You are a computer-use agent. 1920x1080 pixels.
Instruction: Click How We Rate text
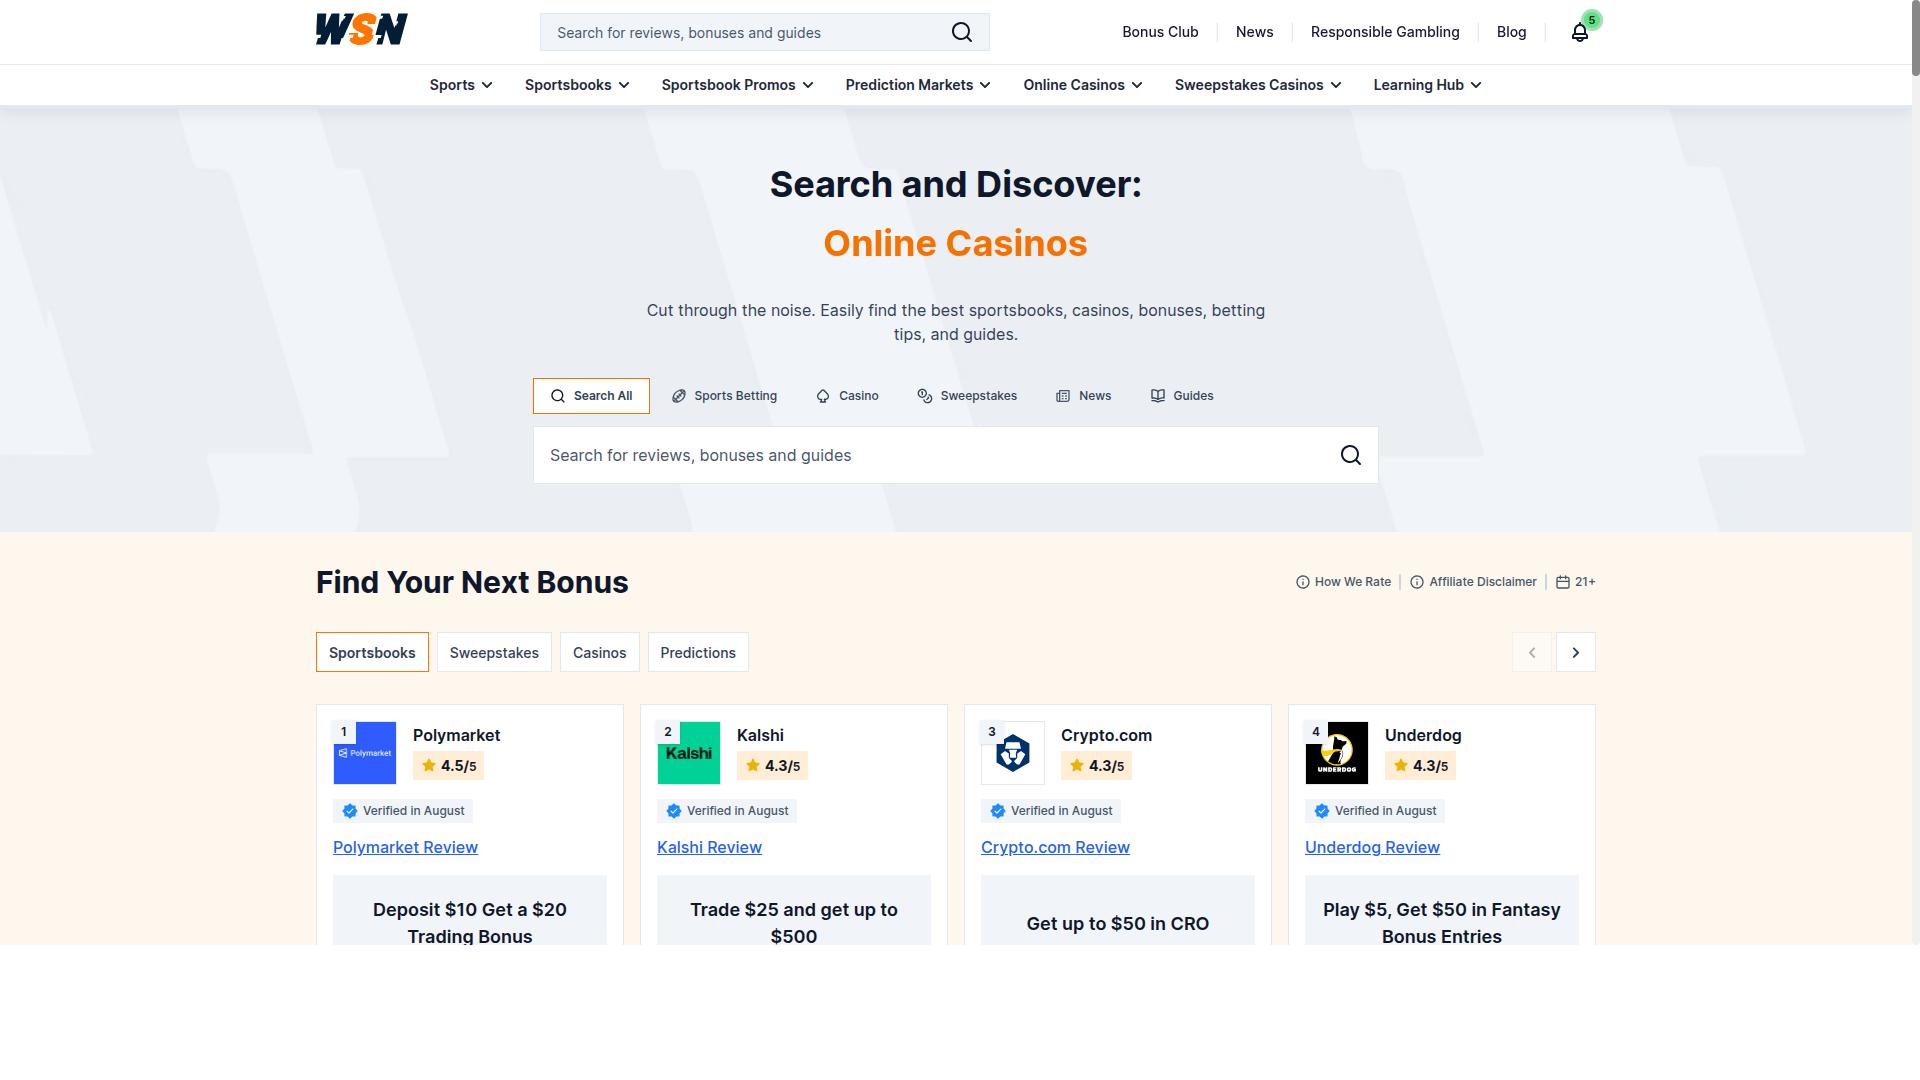coord(1352,582)
